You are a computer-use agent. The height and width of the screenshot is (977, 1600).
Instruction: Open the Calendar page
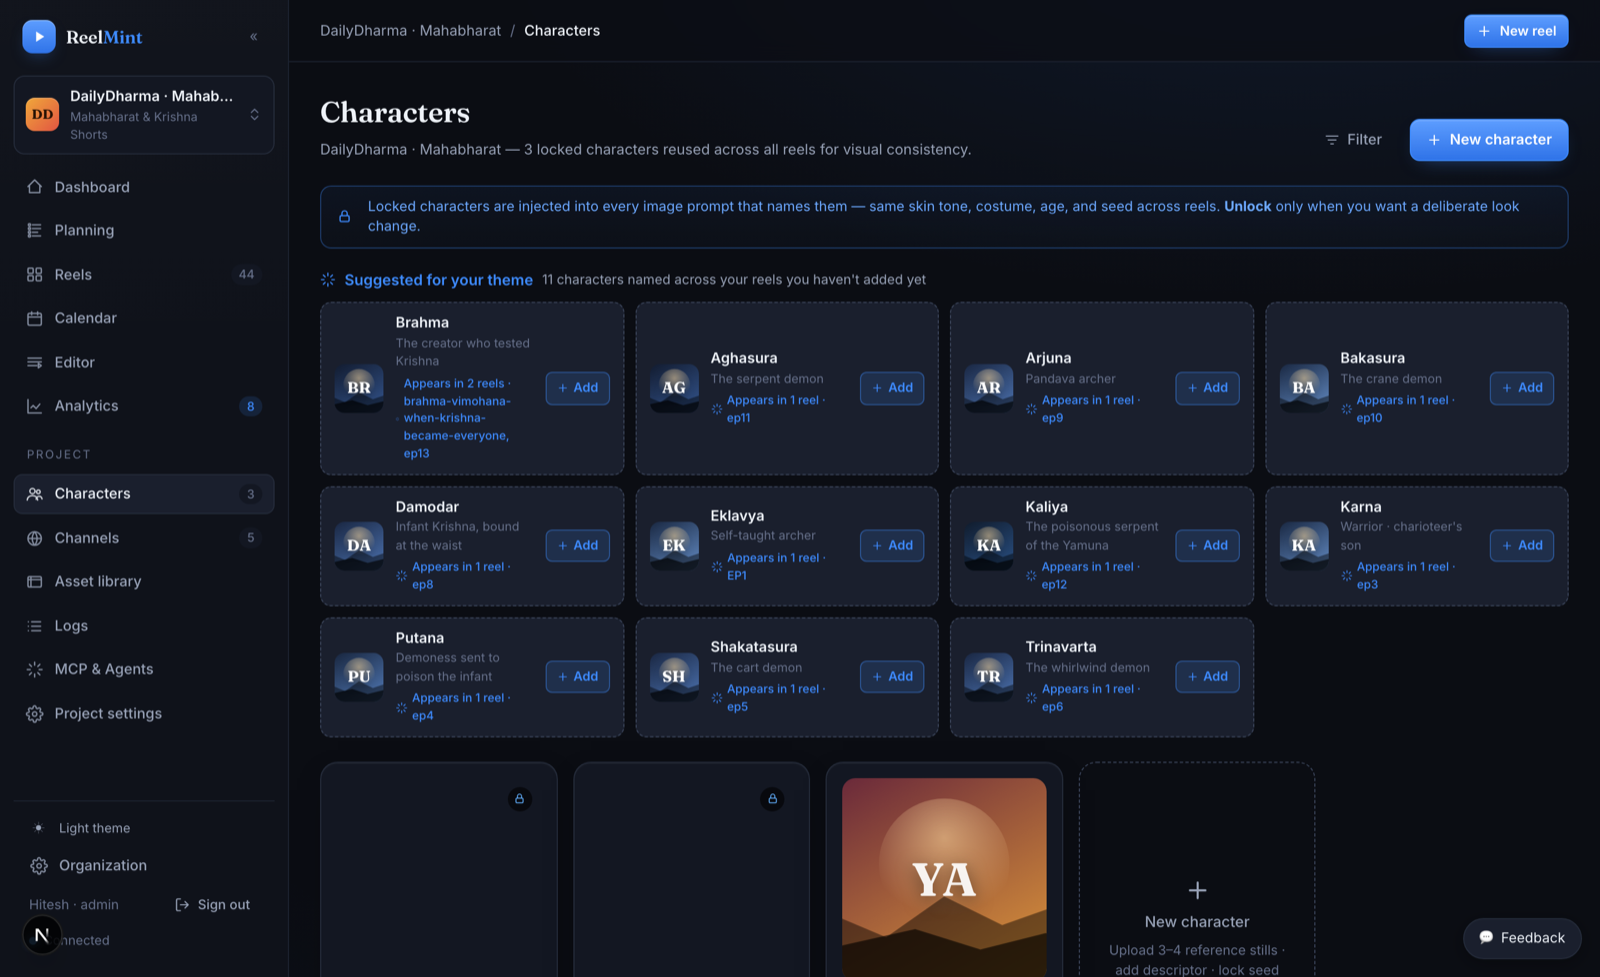[x=144, y=318]
